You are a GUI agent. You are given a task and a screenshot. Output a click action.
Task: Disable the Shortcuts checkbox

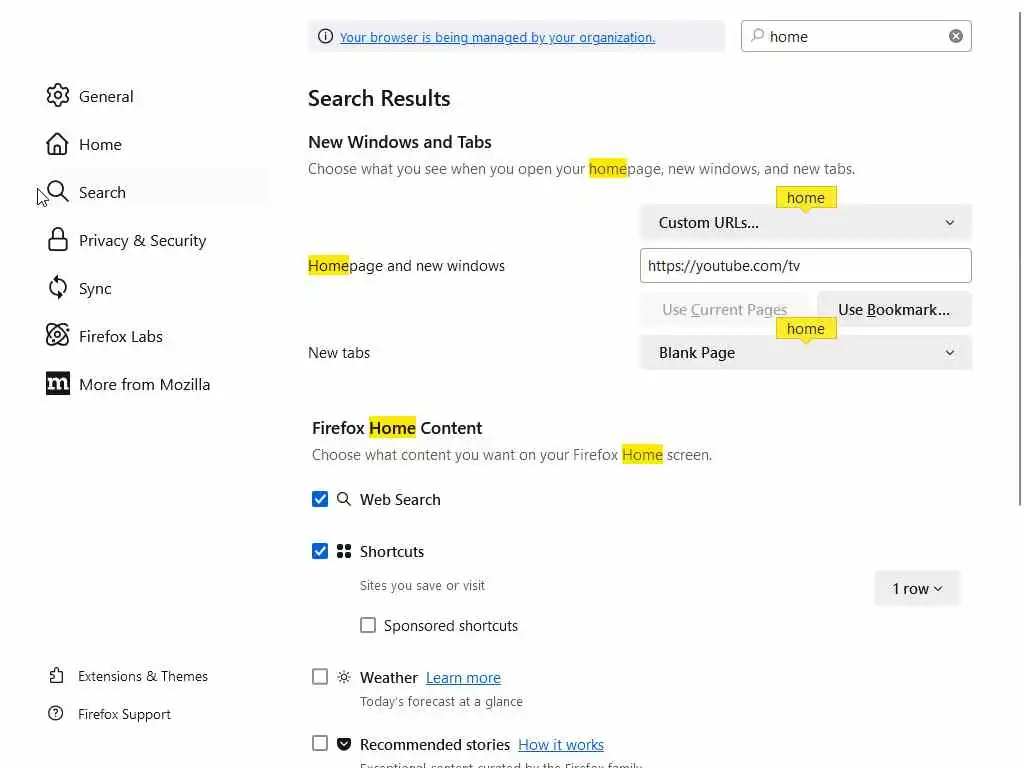tap(320, 551)
